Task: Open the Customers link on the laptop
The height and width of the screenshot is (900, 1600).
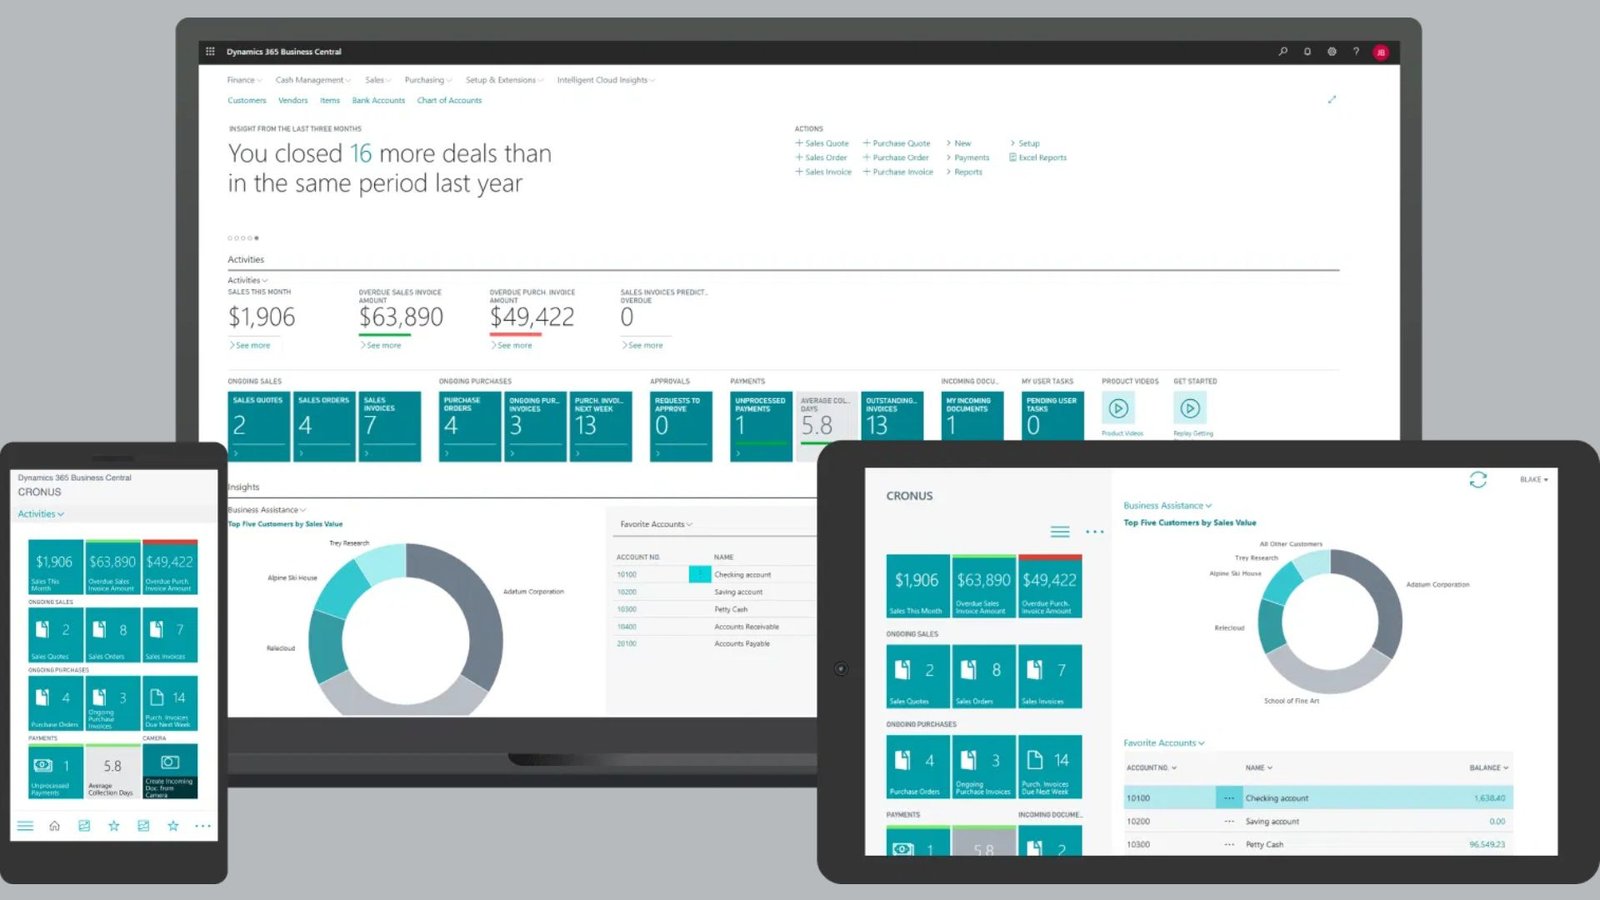Action: click(247, 100)
